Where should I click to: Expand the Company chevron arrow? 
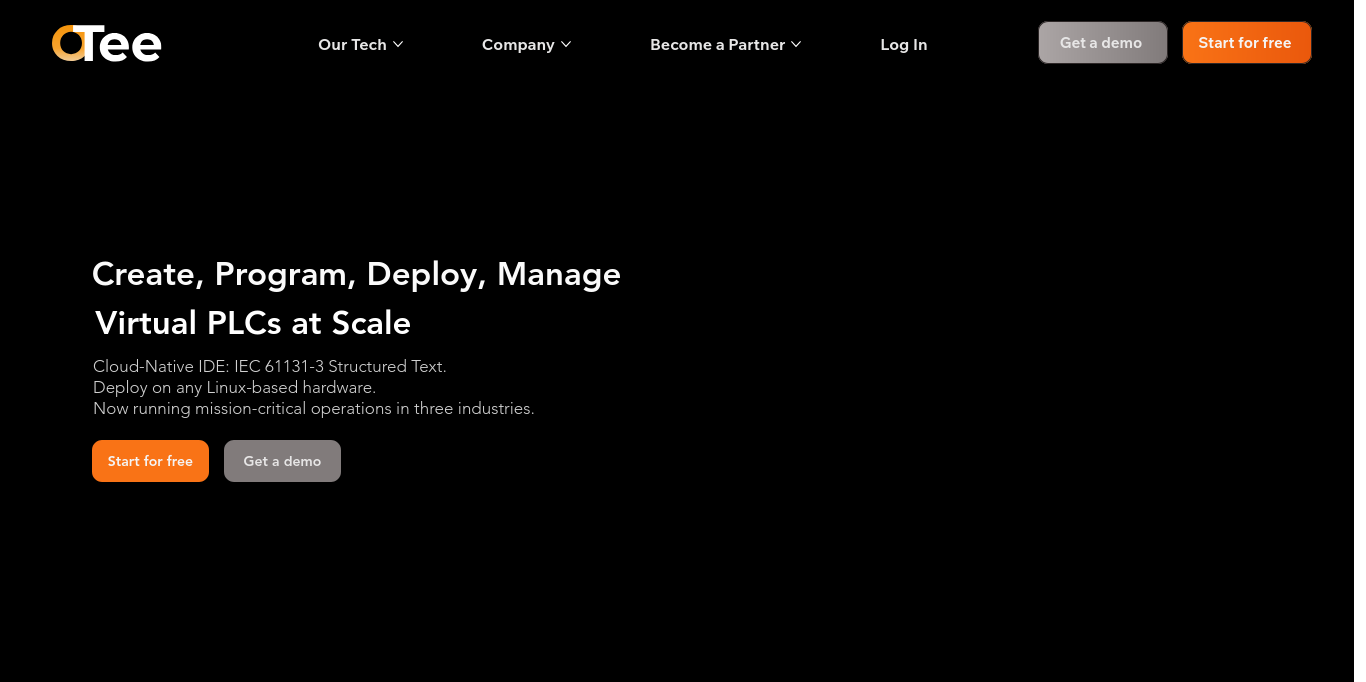(566, 44)
